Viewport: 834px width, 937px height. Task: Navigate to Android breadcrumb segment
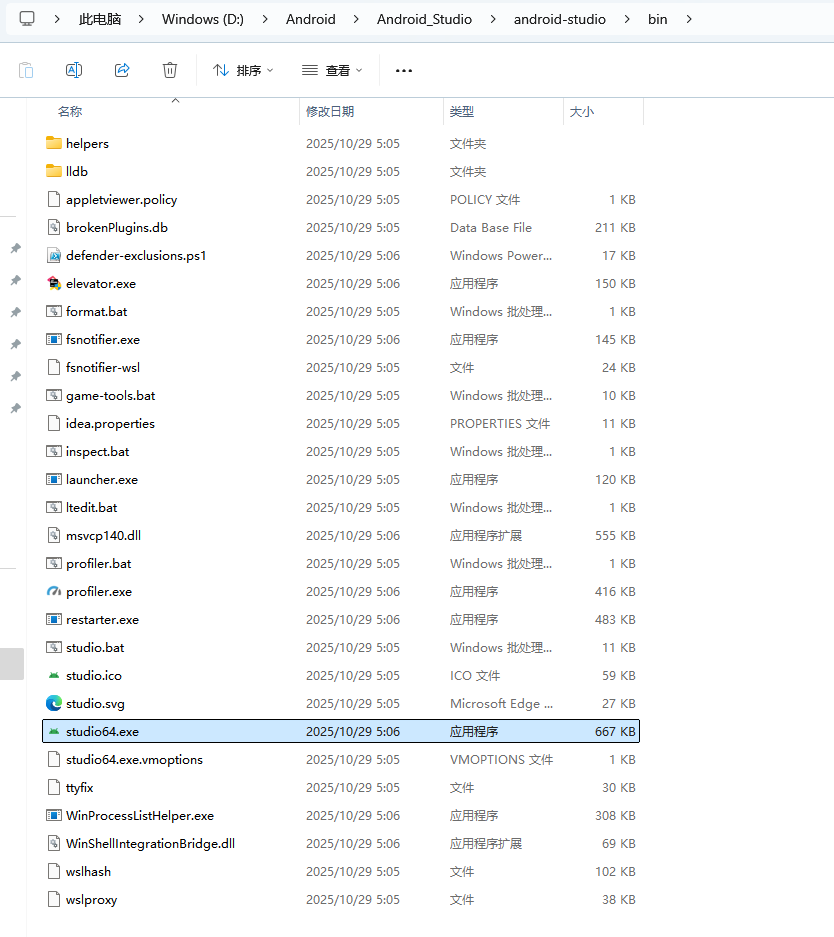click(311, 19)
